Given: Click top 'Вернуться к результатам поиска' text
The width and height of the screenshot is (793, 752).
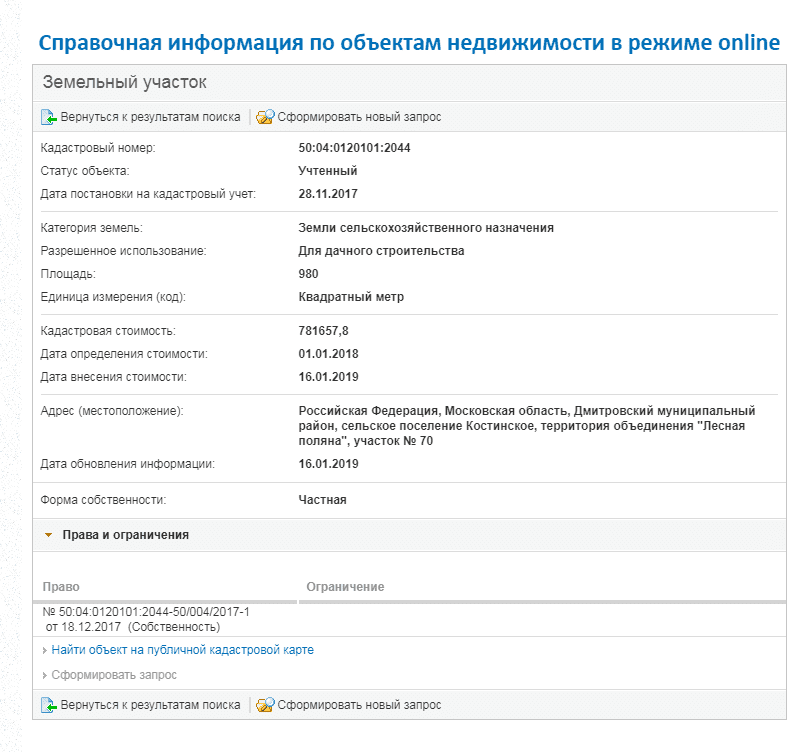Looking at the screenshot, I should pos(150,117).
